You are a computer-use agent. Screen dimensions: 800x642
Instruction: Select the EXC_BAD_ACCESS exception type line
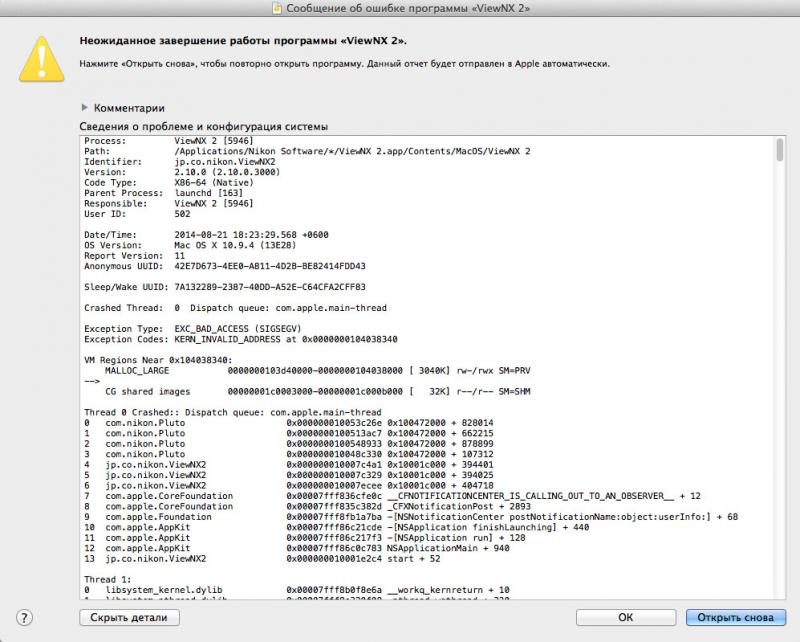[x=193, y=329]
